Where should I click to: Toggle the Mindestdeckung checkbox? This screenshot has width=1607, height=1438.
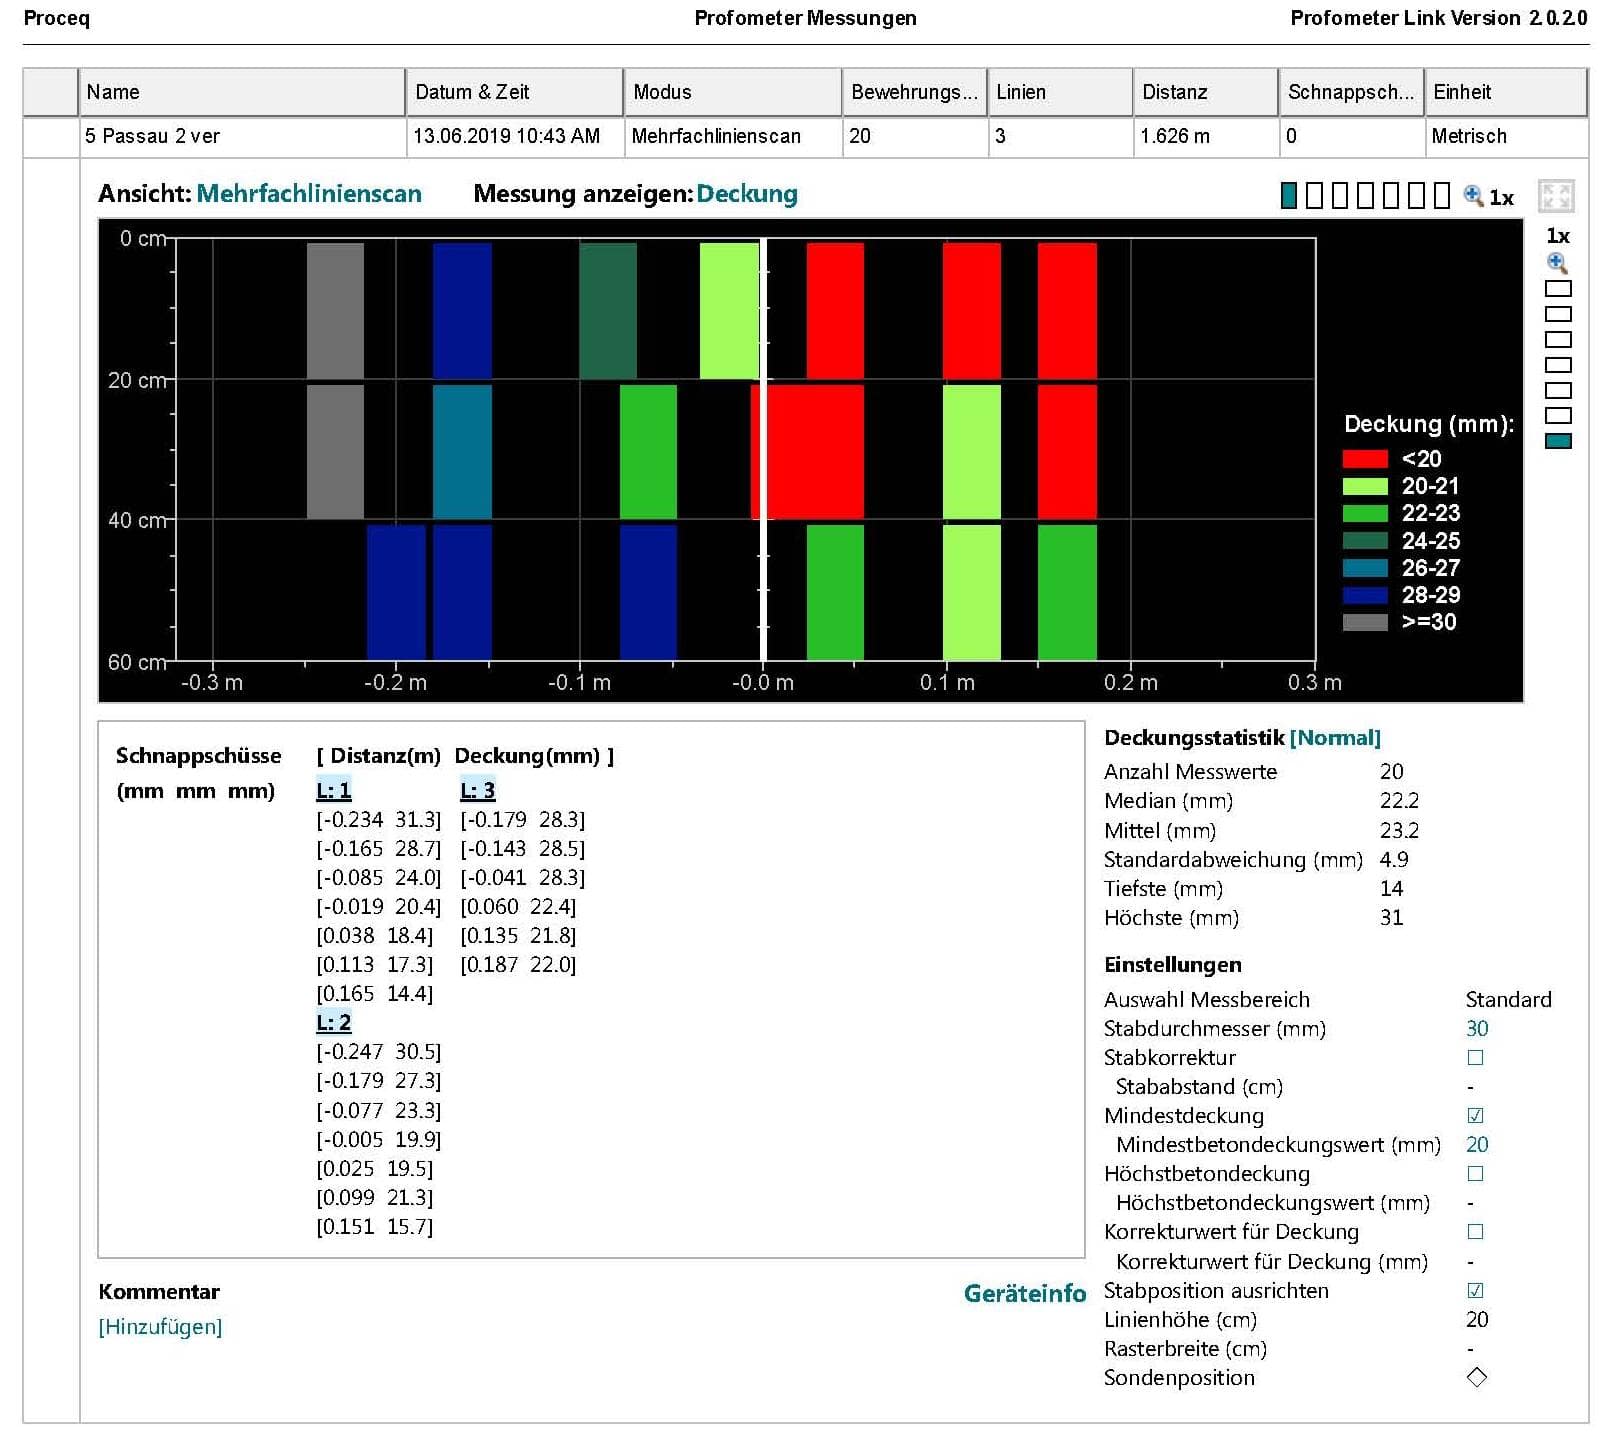(x=1475, y=1115)
